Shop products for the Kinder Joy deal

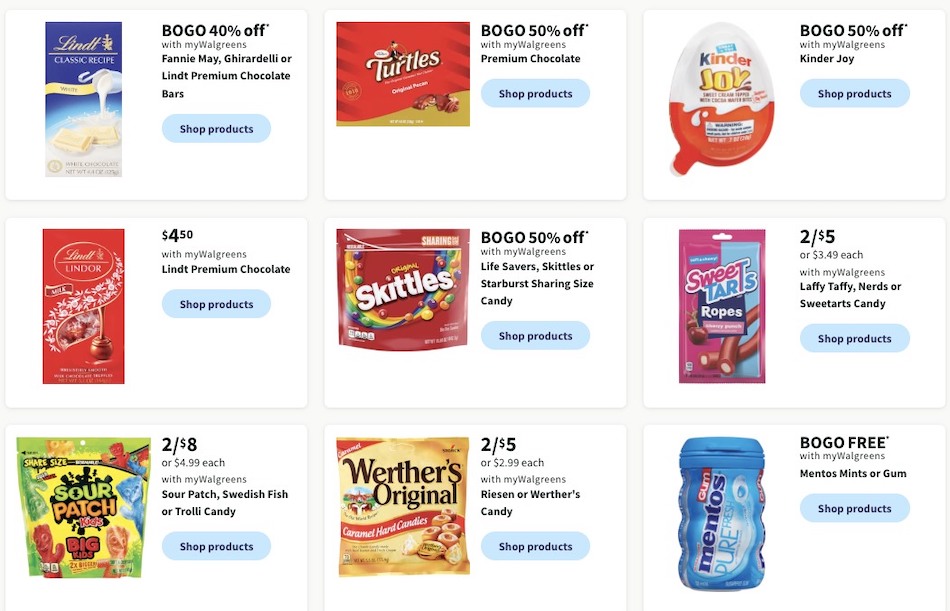(x=855, y=93)
